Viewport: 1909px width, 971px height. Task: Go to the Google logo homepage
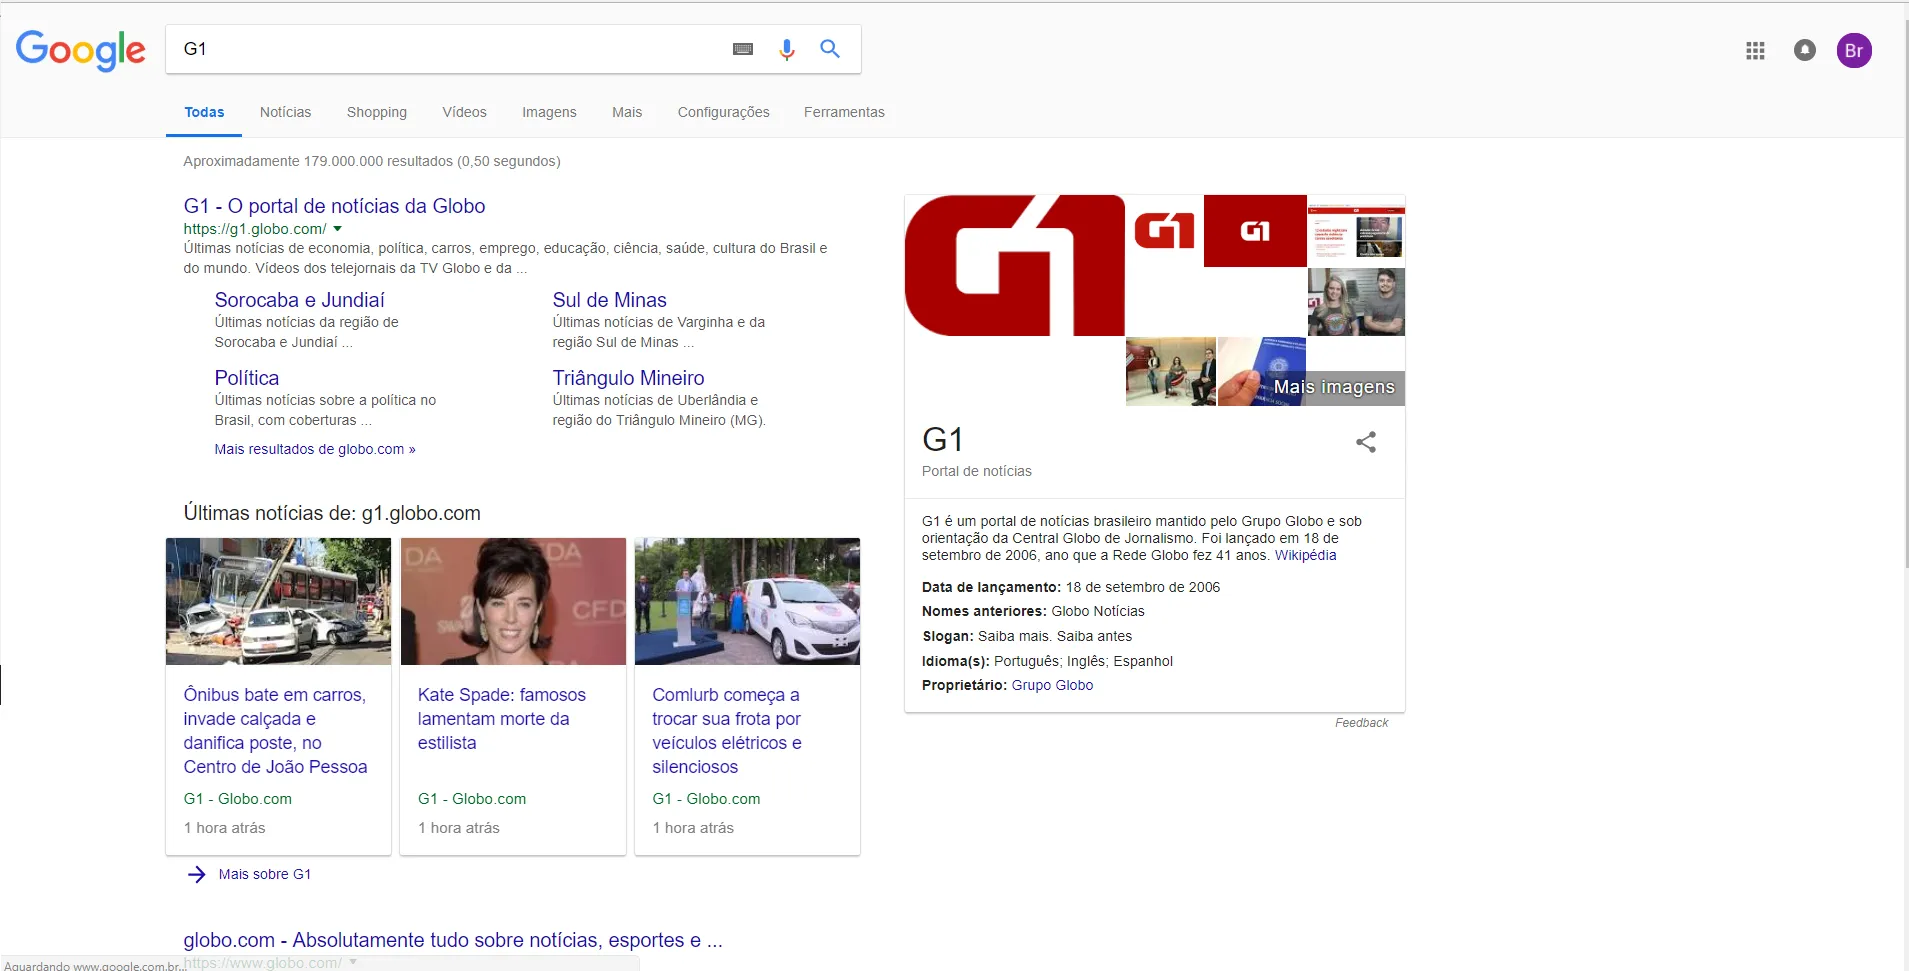81,50
